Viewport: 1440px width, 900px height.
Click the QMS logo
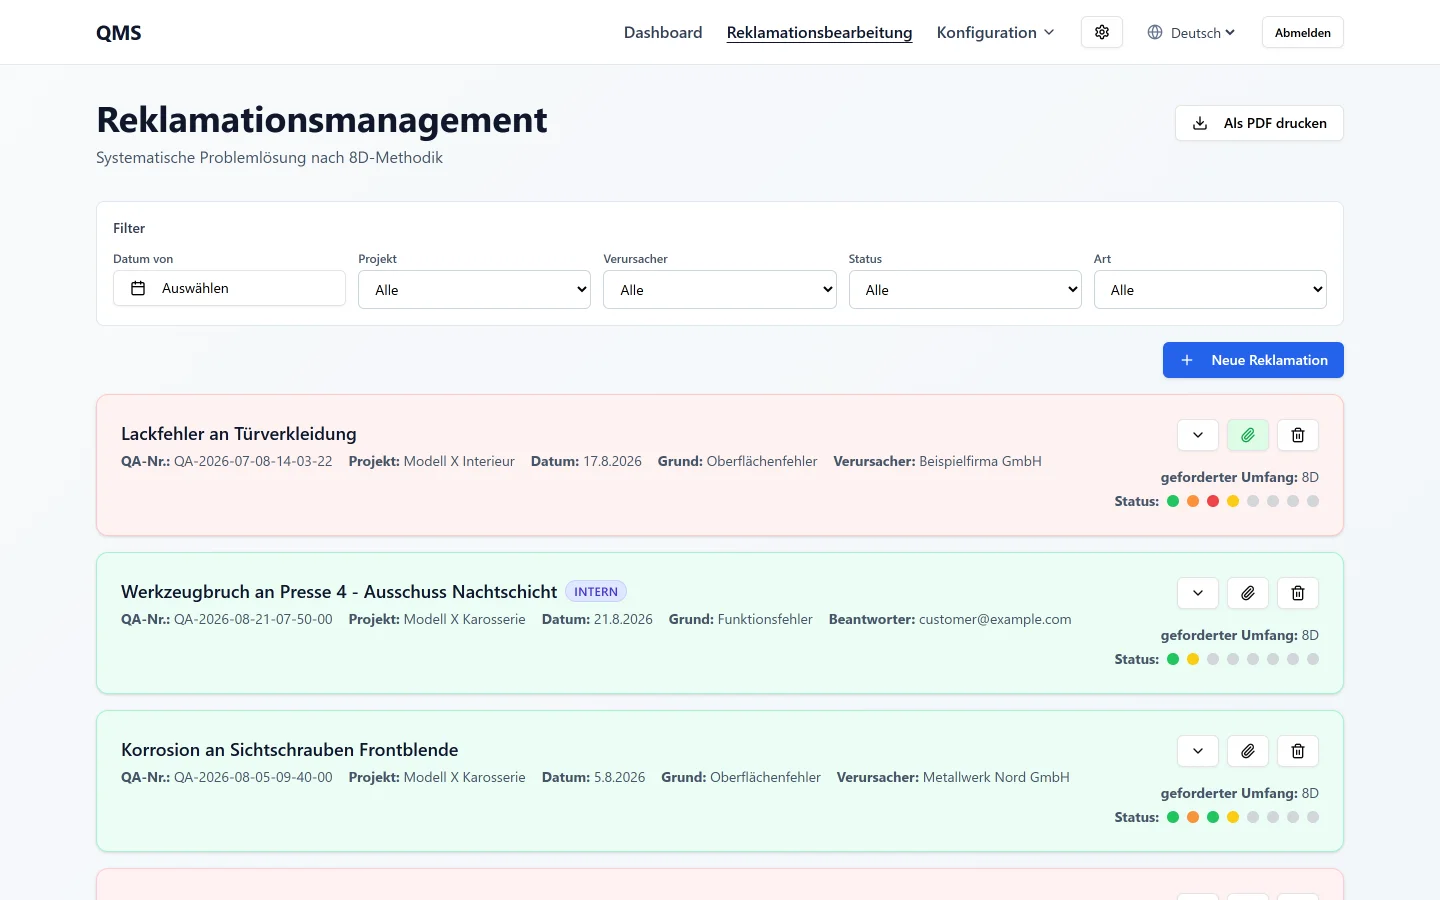tap(119, 32)
